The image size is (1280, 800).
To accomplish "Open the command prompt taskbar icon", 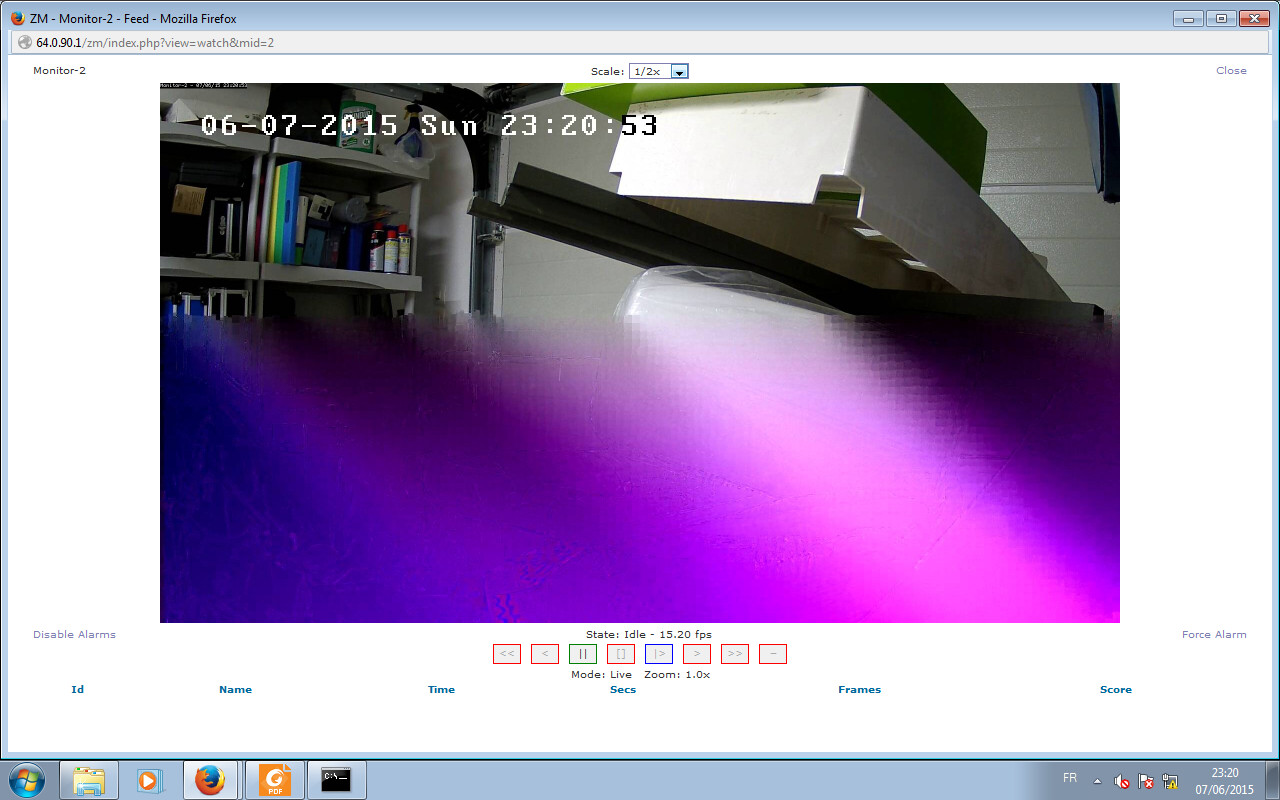I will [x=336, y=780].
